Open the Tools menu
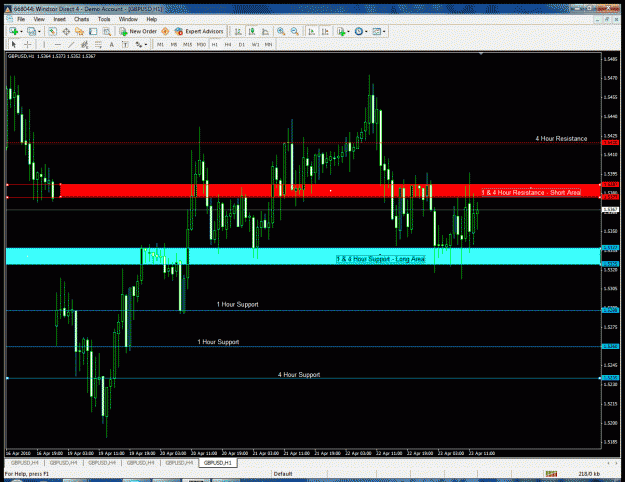This screenshot has height=482, width=625. coord(104,19)
